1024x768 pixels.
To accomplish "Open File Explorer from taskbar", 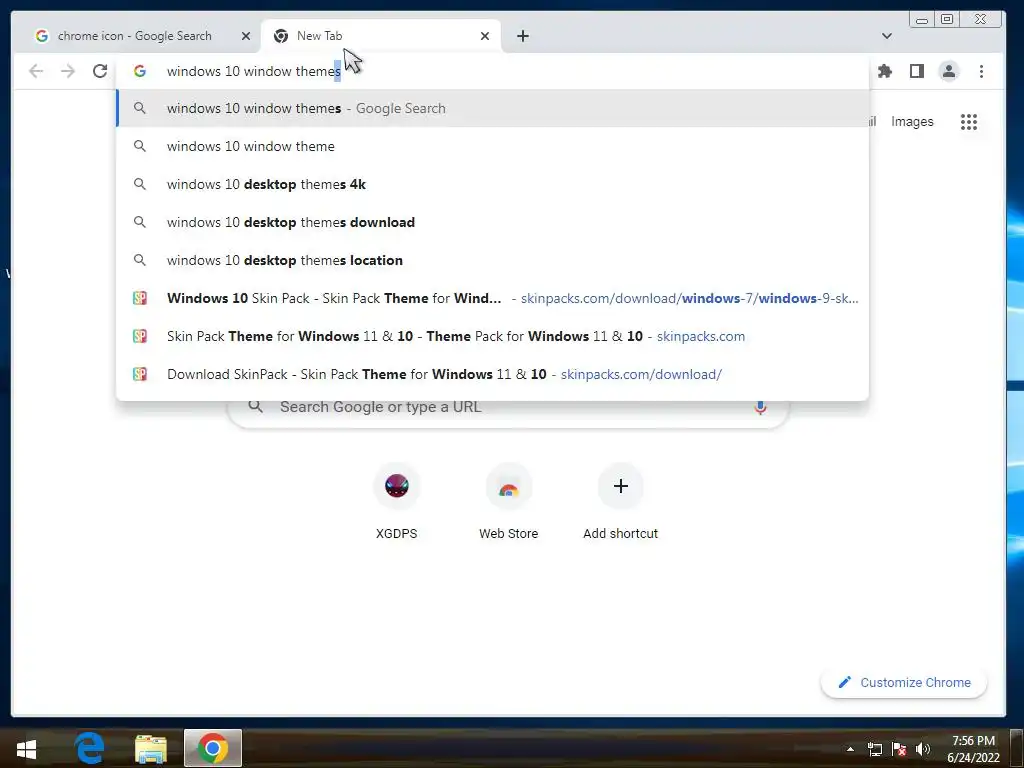I will click(151, 748).
